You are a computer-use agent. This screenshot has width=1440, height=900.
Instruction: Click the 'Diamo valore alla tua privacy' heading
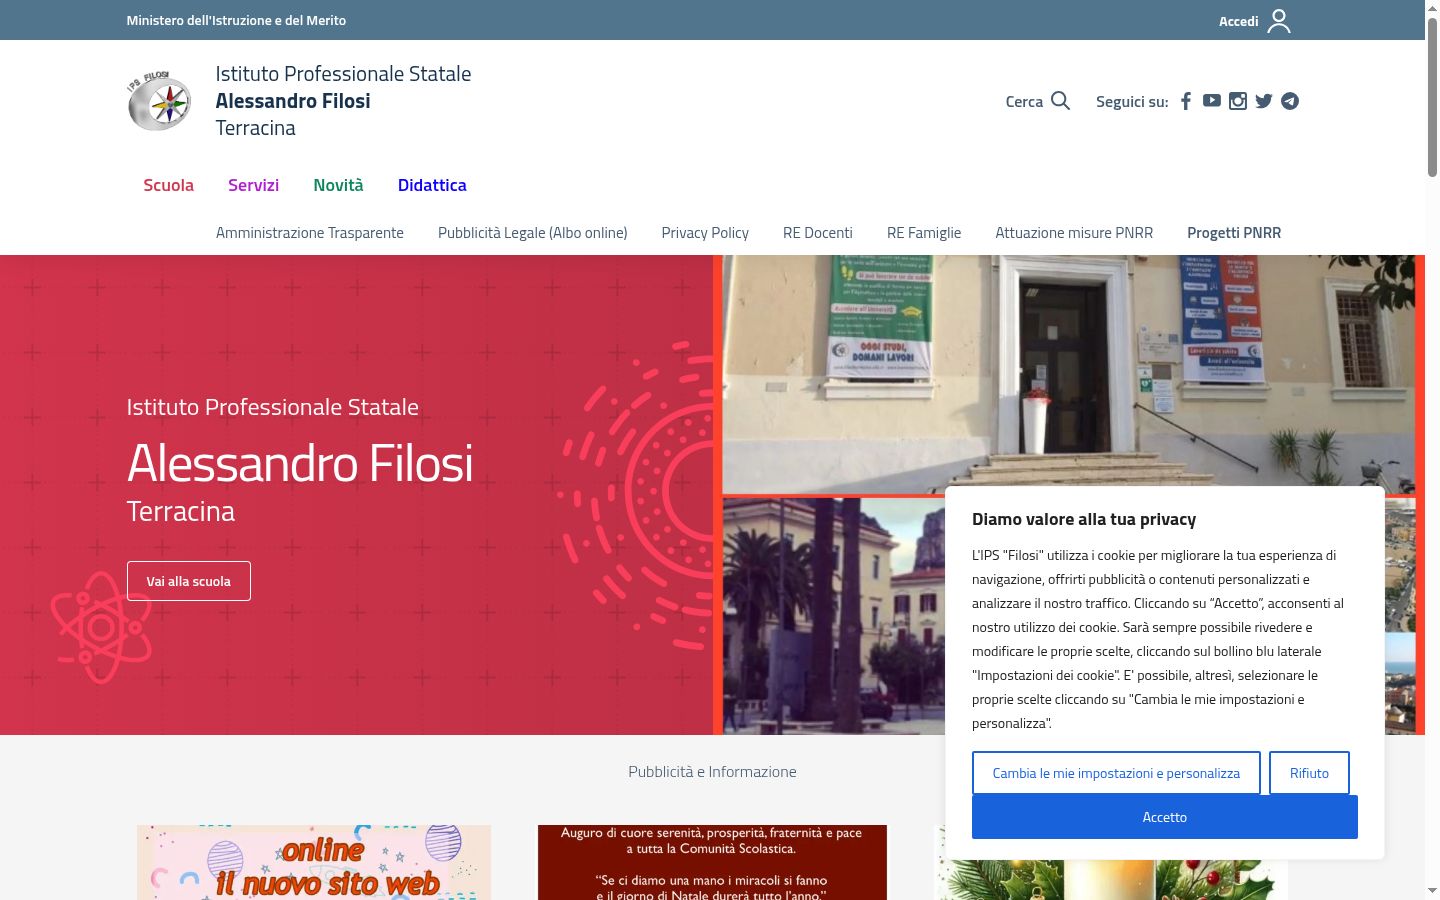click(x=1084, y=519)
